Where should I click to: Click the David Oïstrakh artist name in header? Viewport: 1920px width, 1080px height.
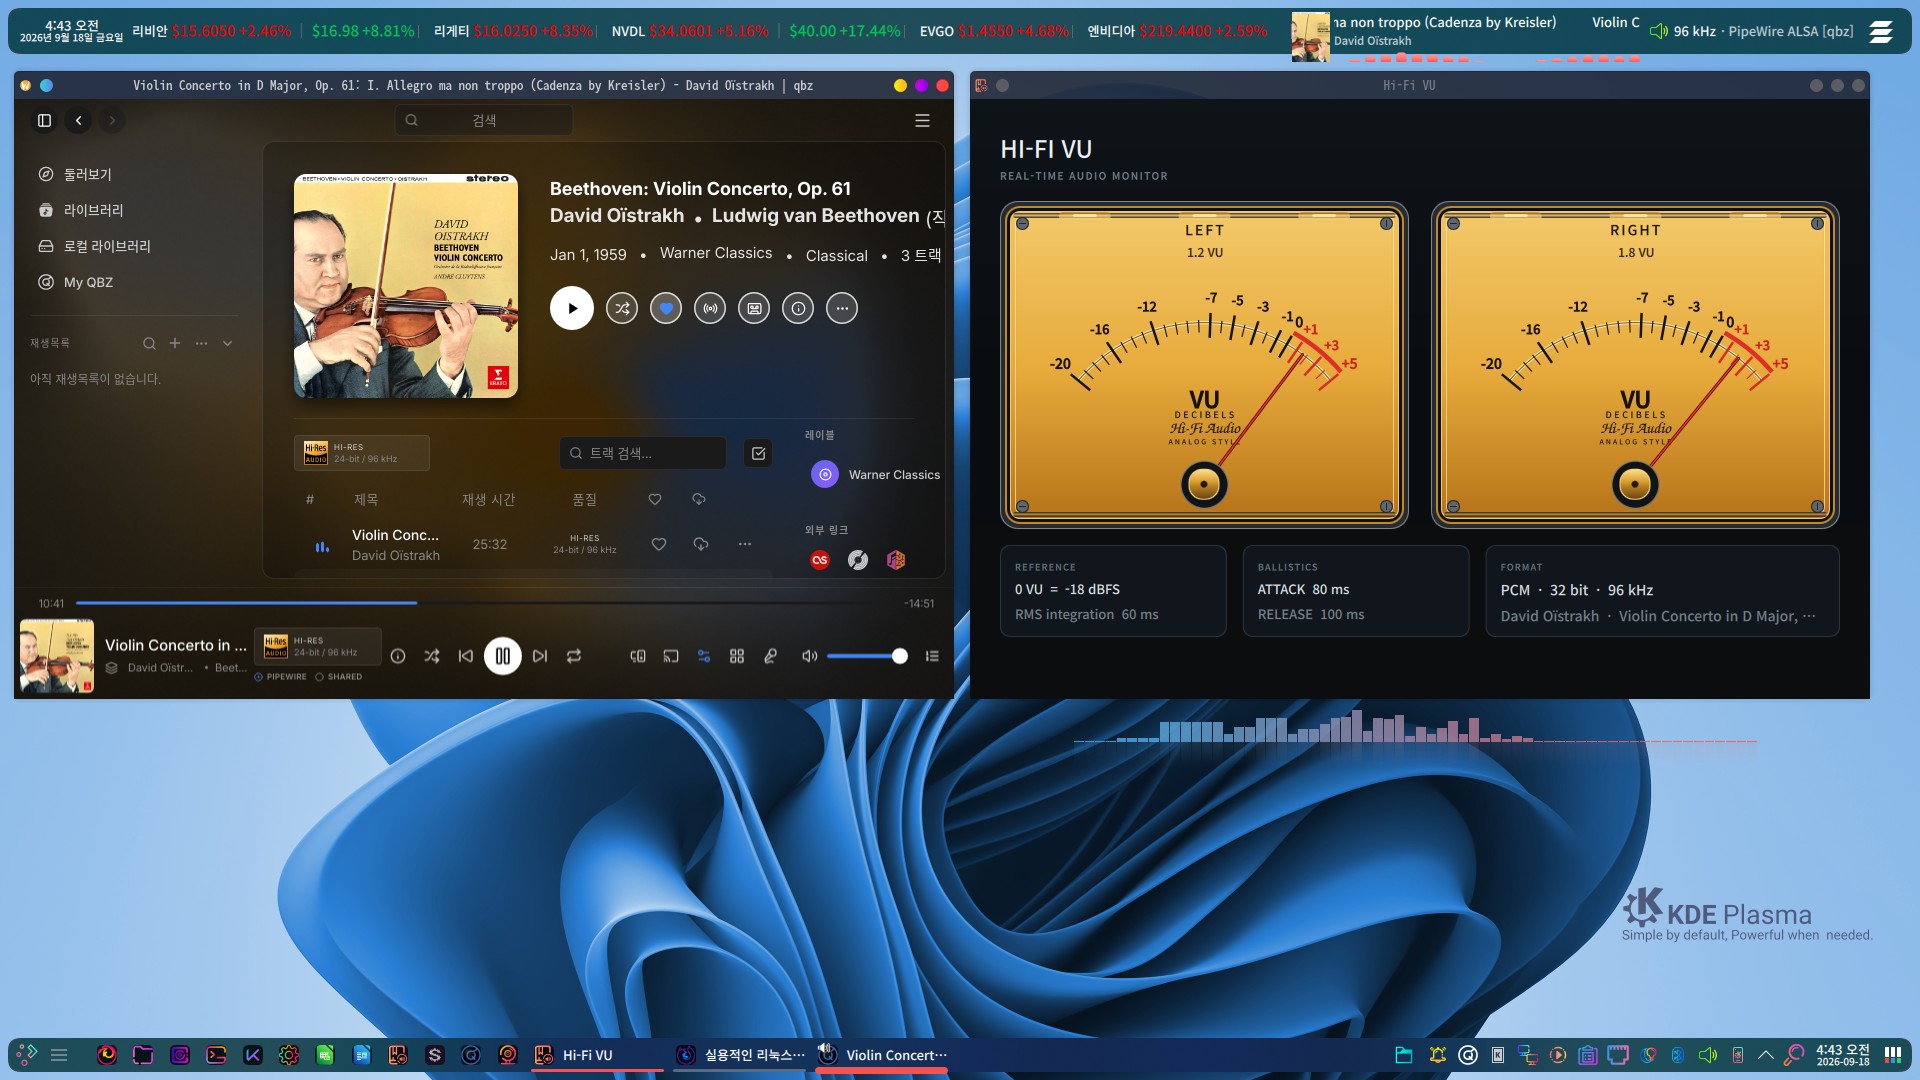pos(617,215)
